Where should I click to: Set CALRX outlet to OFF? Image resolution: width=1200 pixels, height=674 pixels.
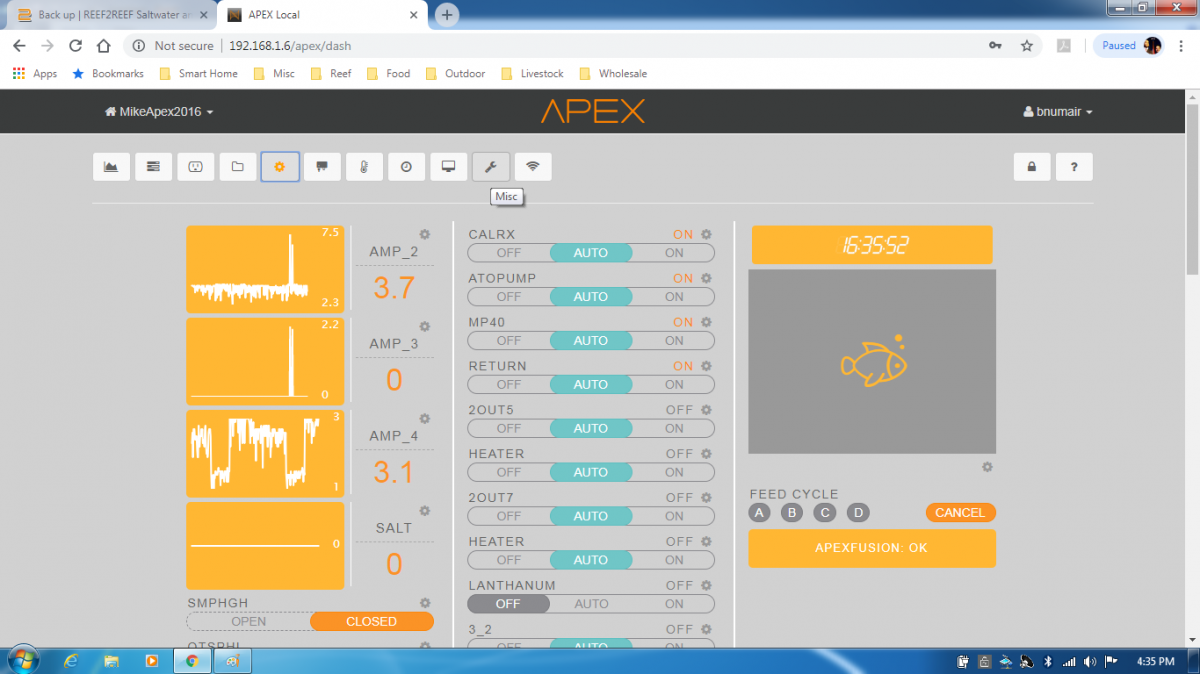coord(509,253)
